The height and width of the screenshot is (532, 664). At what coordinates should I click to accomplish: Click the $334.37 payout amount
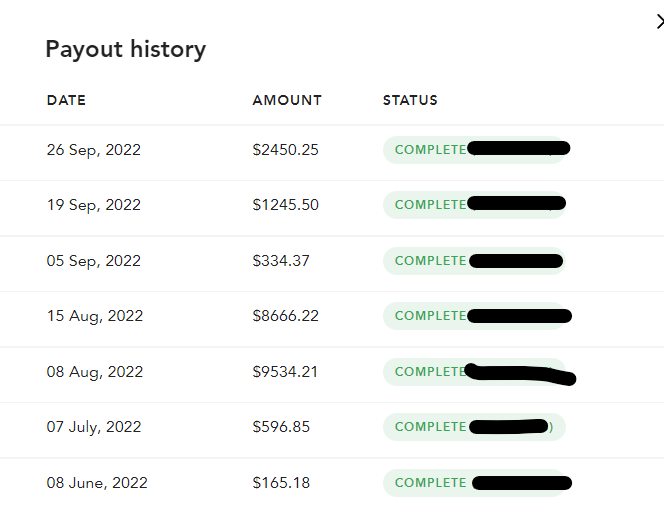tap(281, 261)
